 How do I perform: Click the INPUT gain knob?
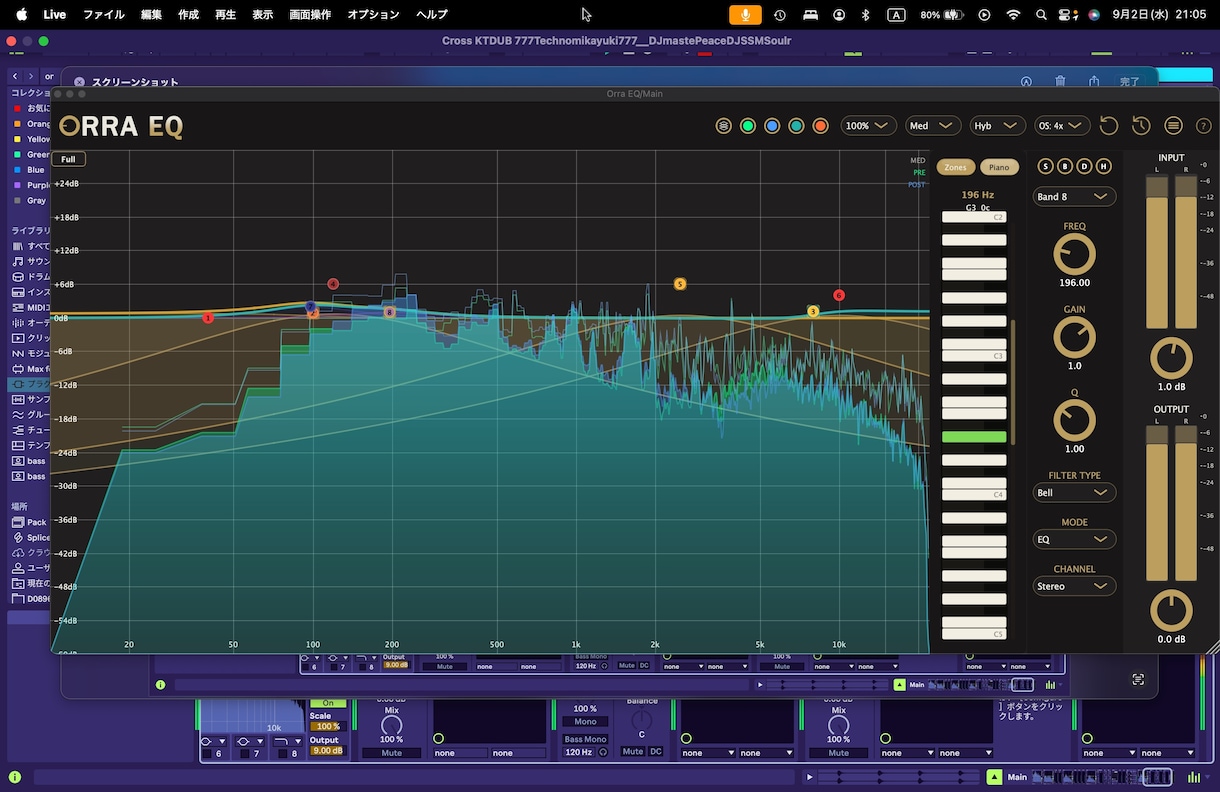pyautogui.click(x=1171, y=358)
